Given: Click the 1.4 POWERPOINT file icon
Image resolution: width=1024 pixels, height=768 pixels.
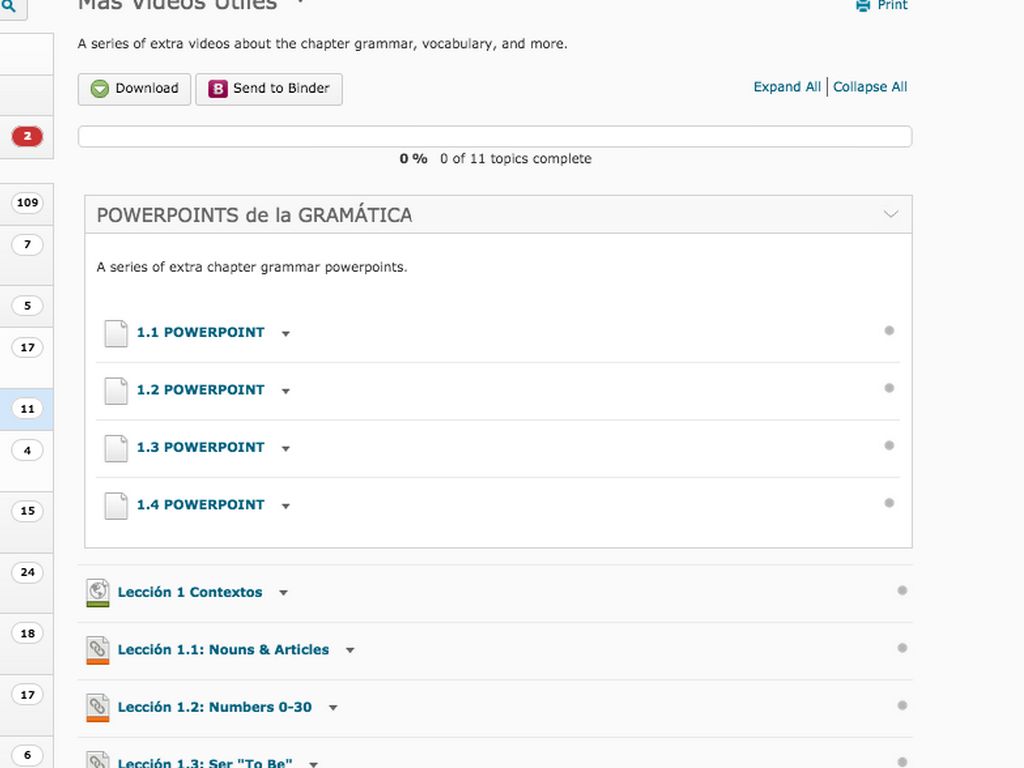Looking at the screenshot, I should point(116,505).
